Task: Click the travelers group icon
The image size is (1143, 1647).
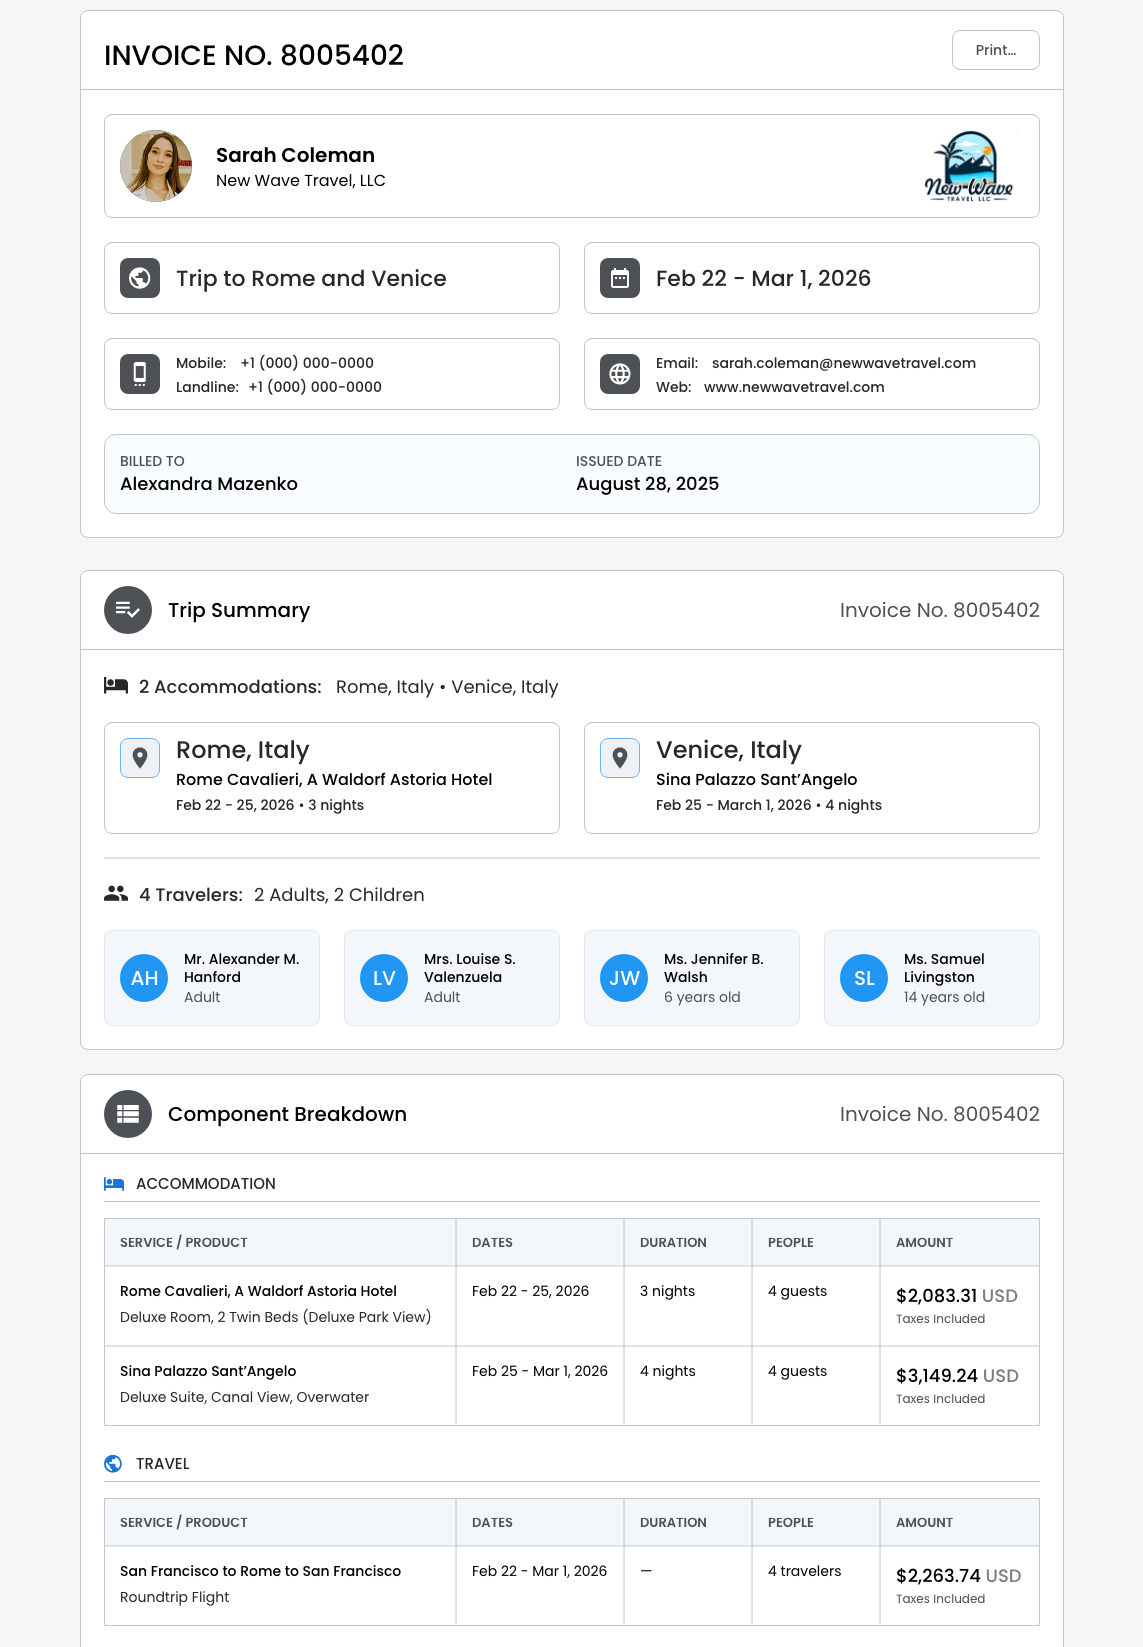Action: 116,894
